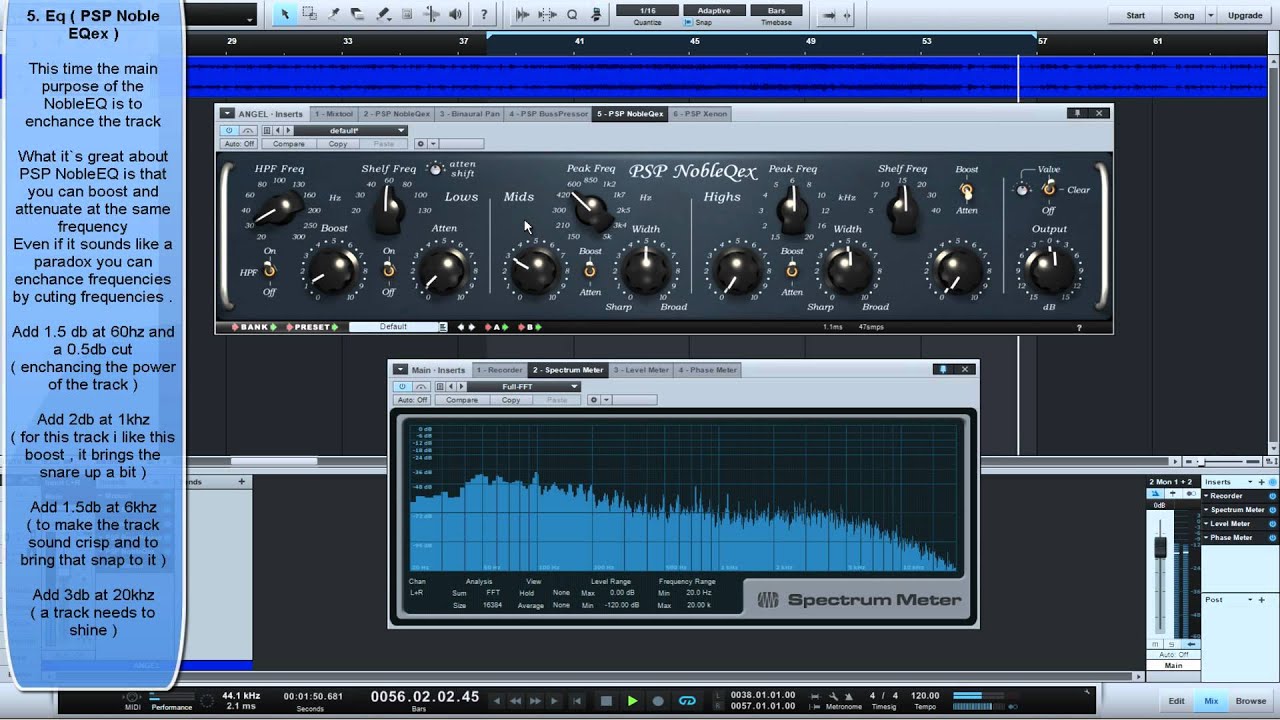Toggle Spectrum Meter plugin power button

(x=403, y=386)
